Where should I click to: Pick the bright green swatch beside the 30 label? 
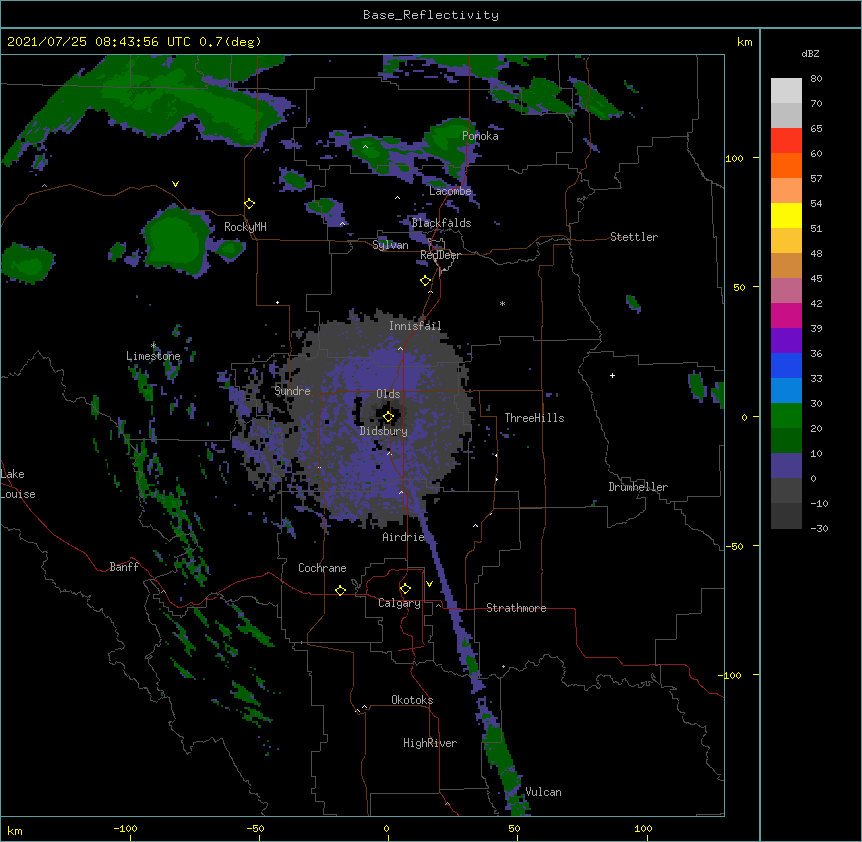tap(786, 416)
